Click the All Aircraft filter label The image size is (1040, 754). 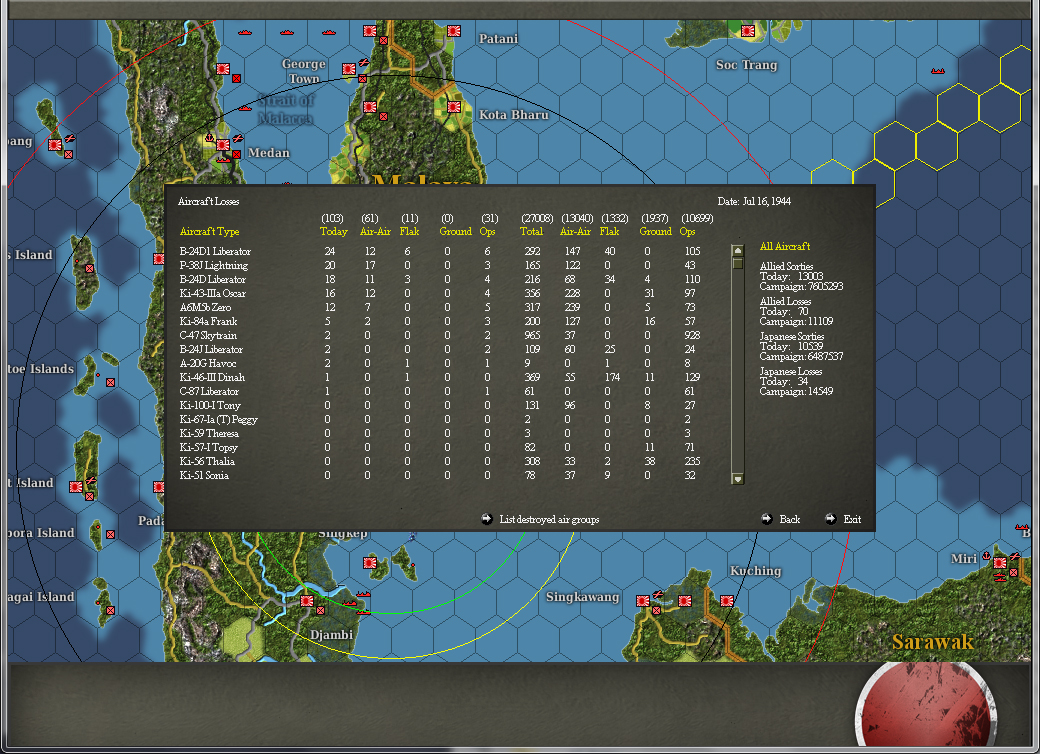click(x=785, y=246)
